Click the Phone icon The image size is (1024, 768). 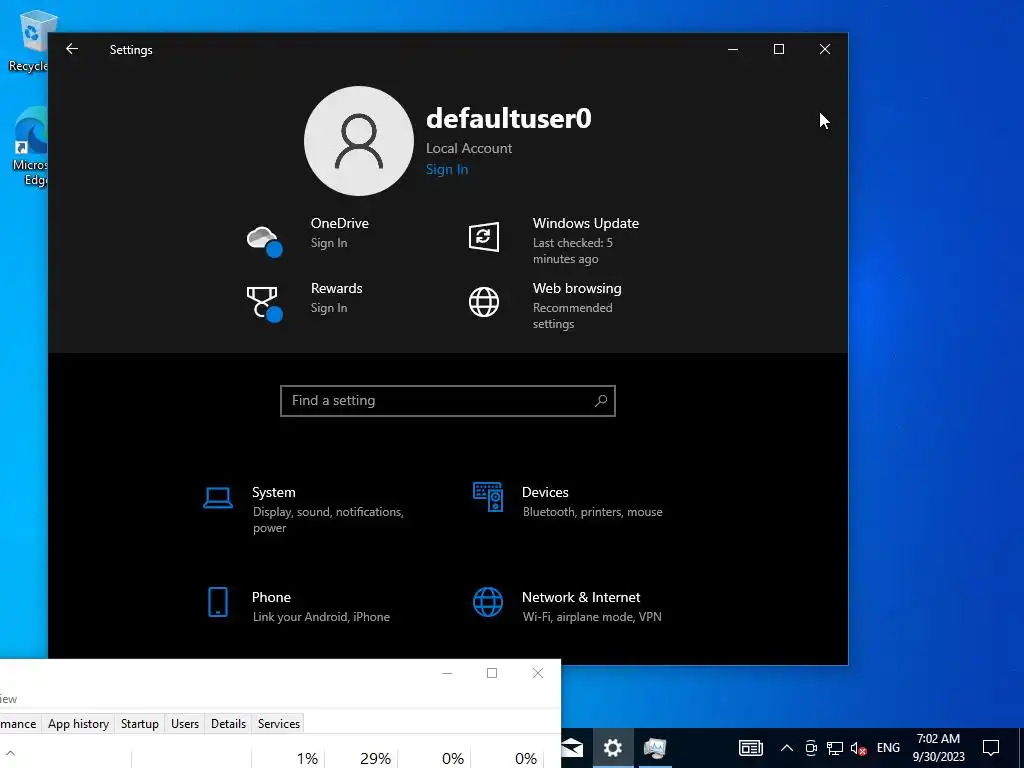coord(218,601)
